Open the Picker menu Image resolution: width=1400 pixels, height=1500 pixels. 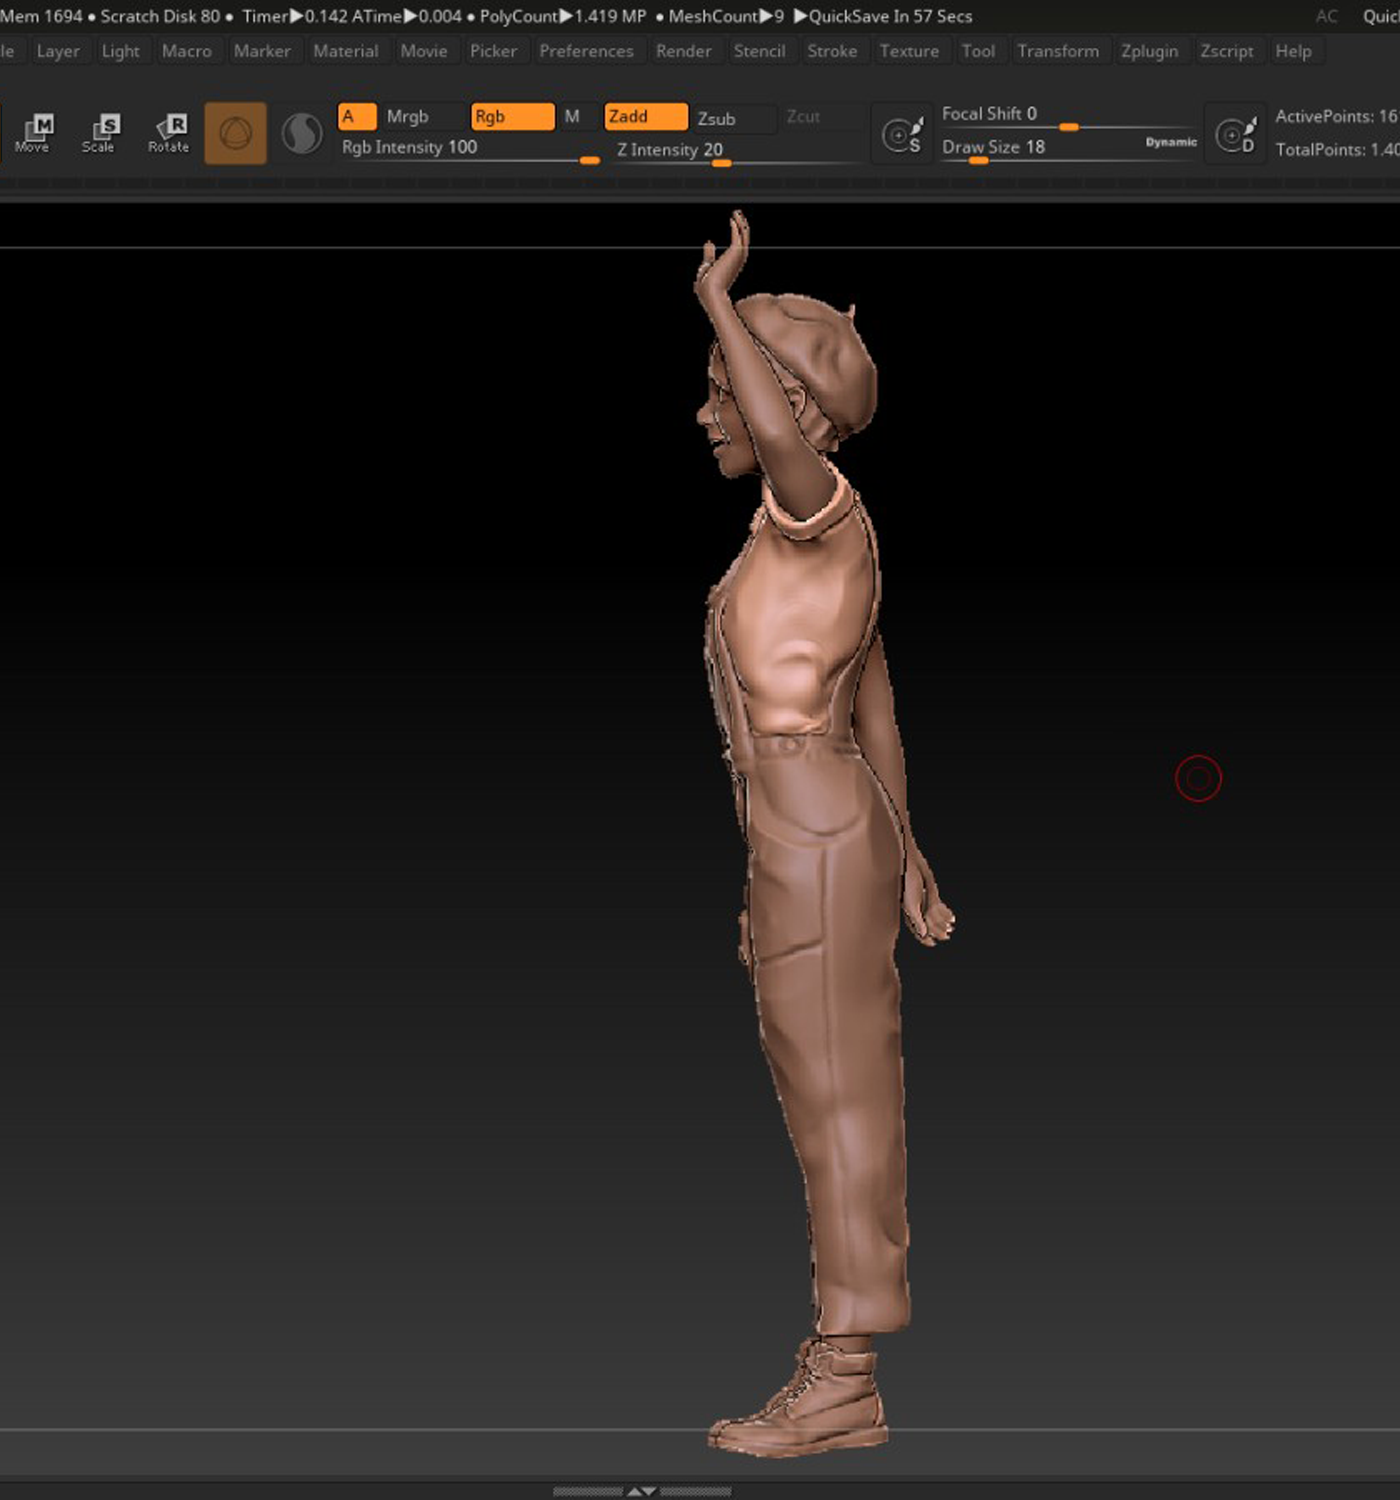[494, 51]
